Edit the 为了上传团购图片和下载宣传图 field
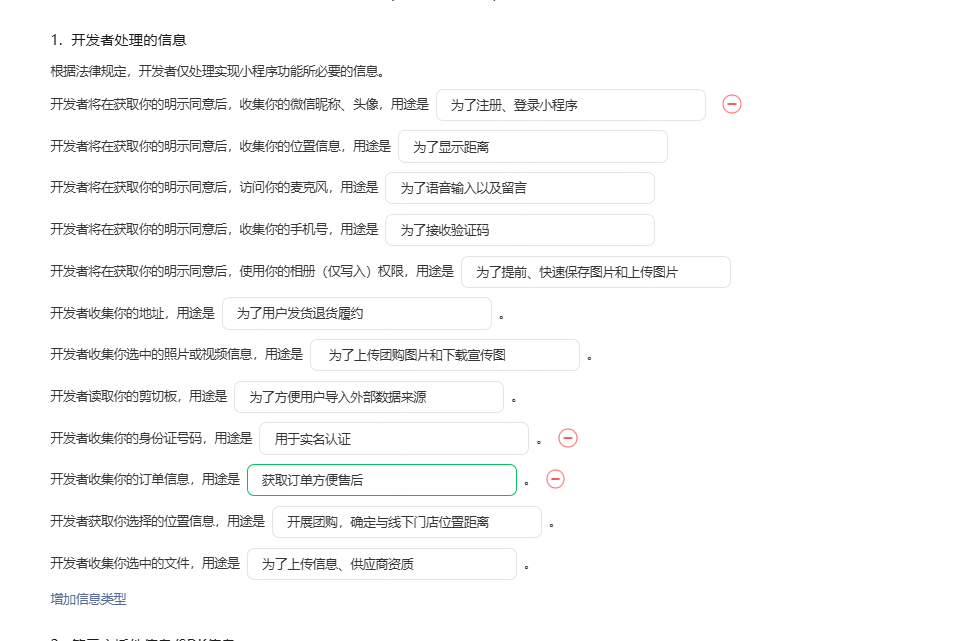Screen dimensions: 957x641 point(445,355)
